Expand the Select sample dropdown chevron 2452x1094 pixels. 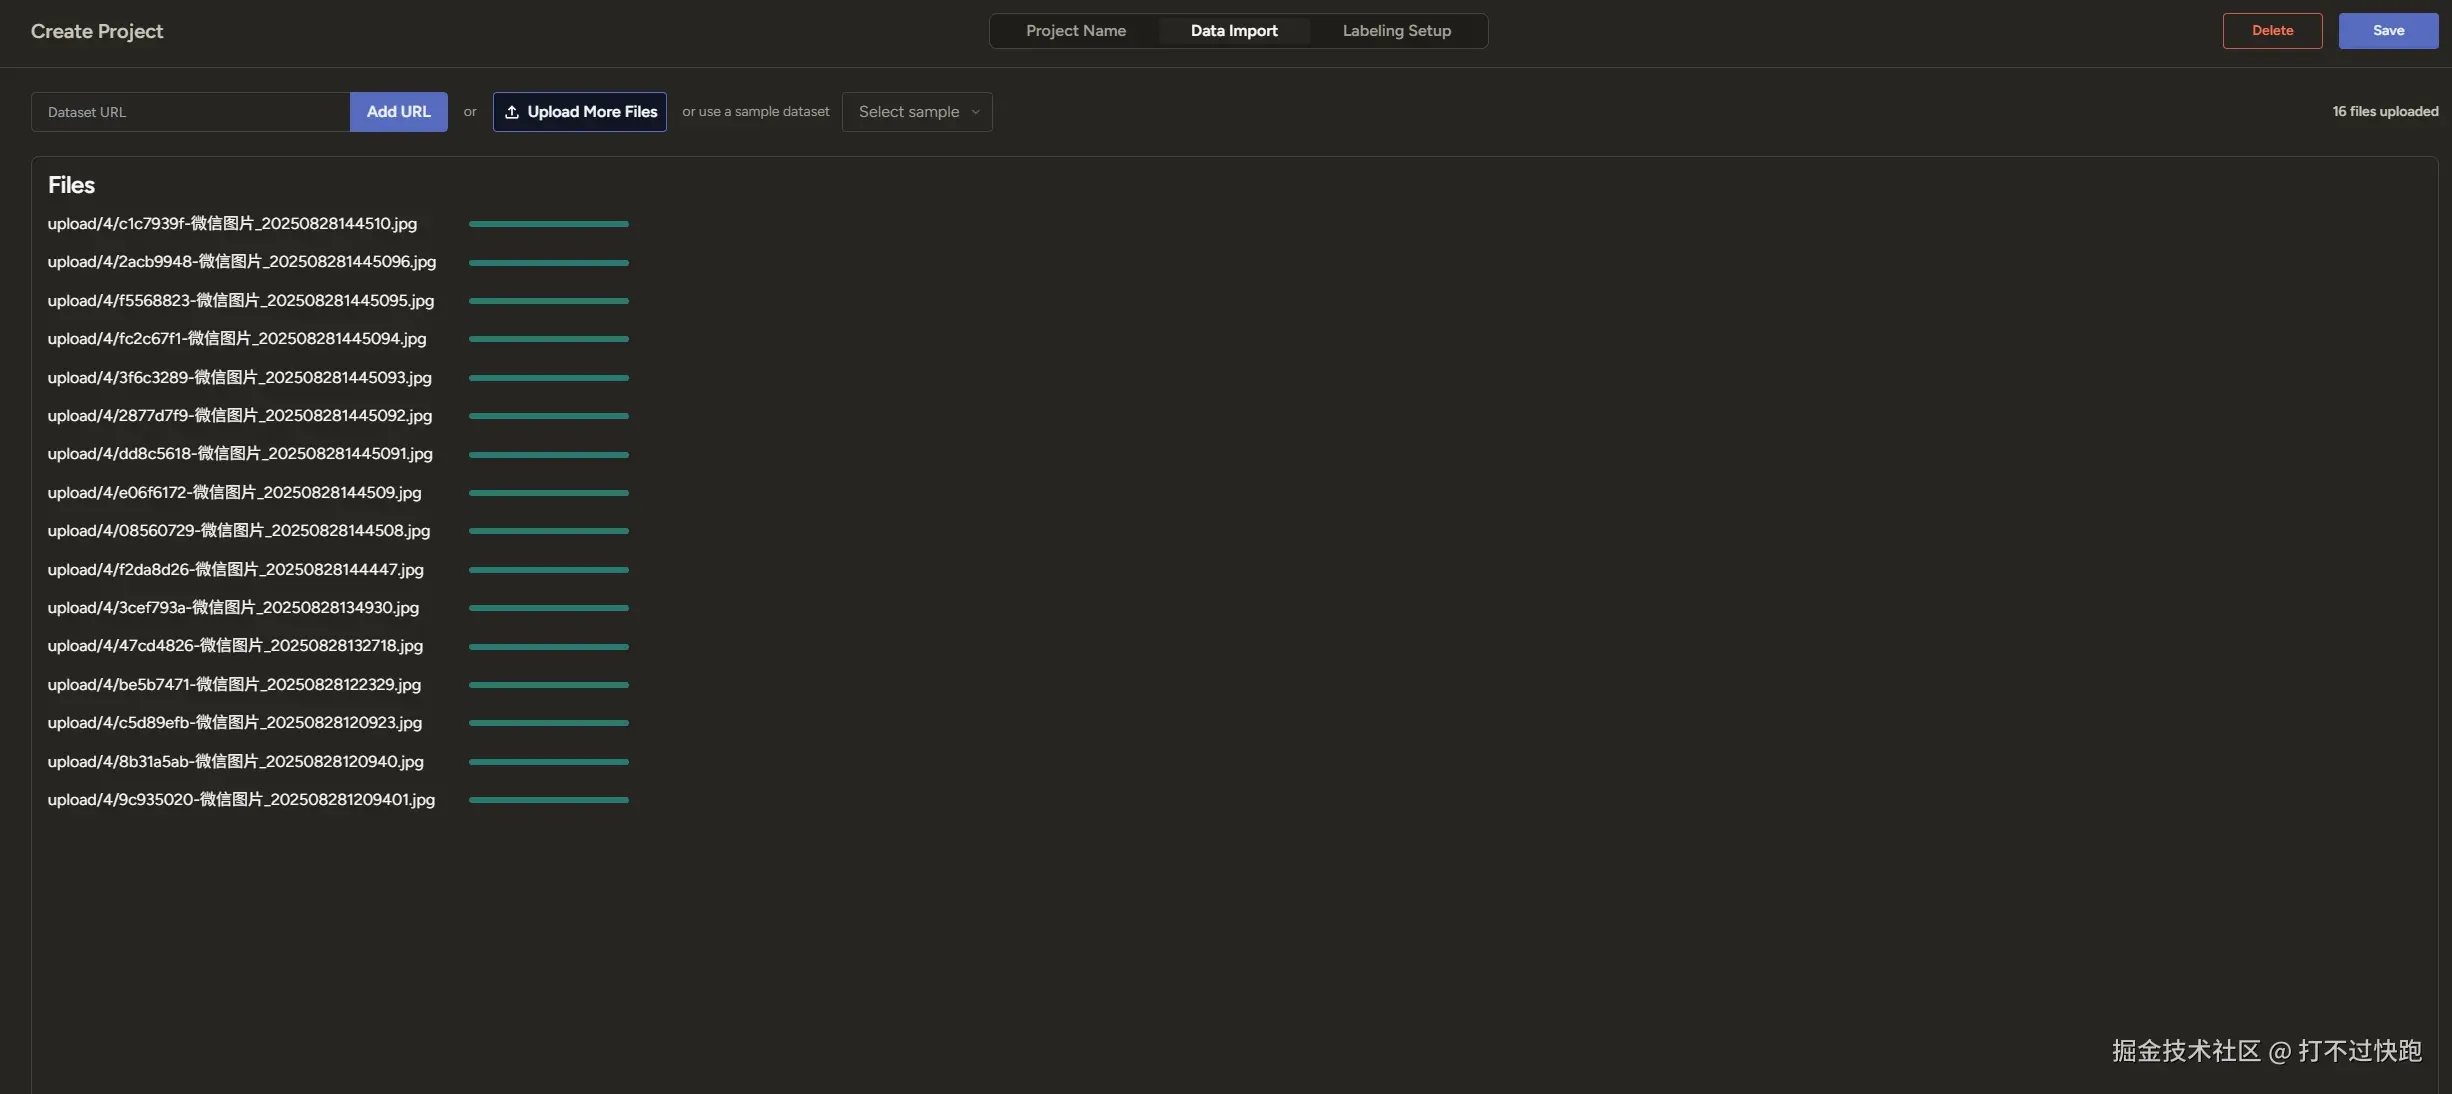point(975,112)
